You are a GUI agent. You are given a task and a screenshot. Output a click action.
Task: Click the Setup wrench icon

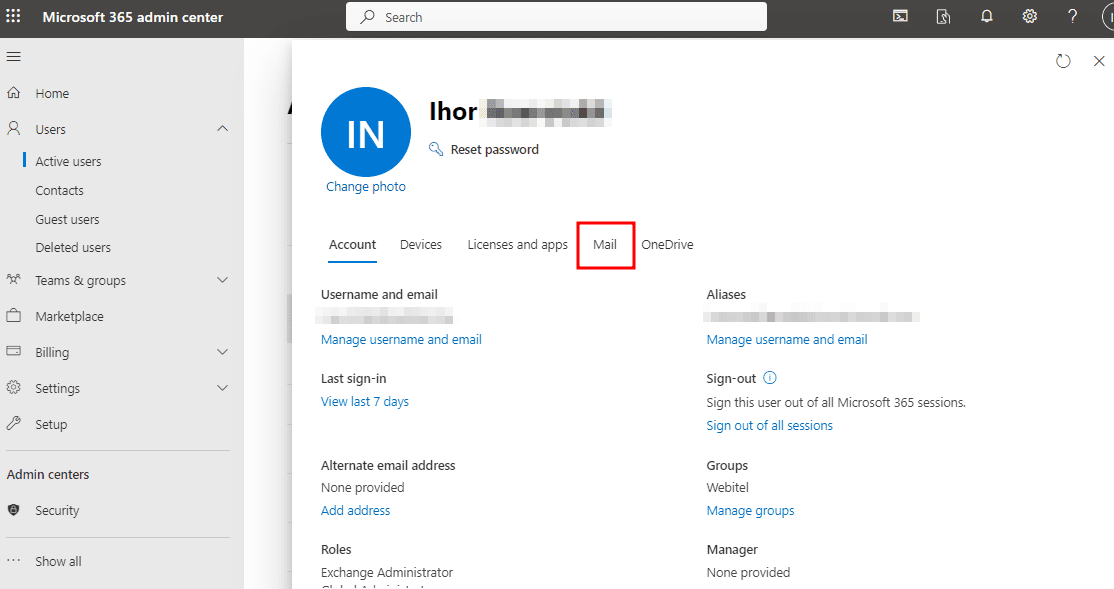pyautogui.click(x=13, y=423)
